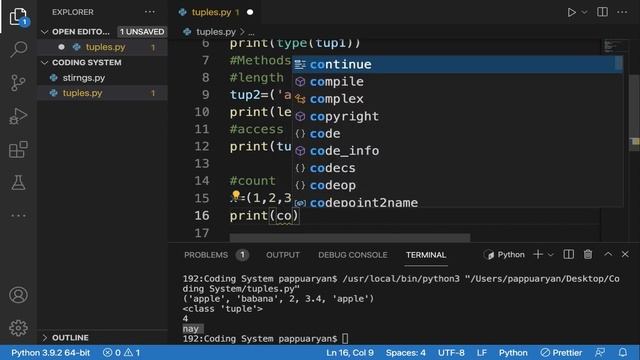Choose 'complex' from autocomplete list
Screen dimensions: 640x360
[x=457, y=98]
